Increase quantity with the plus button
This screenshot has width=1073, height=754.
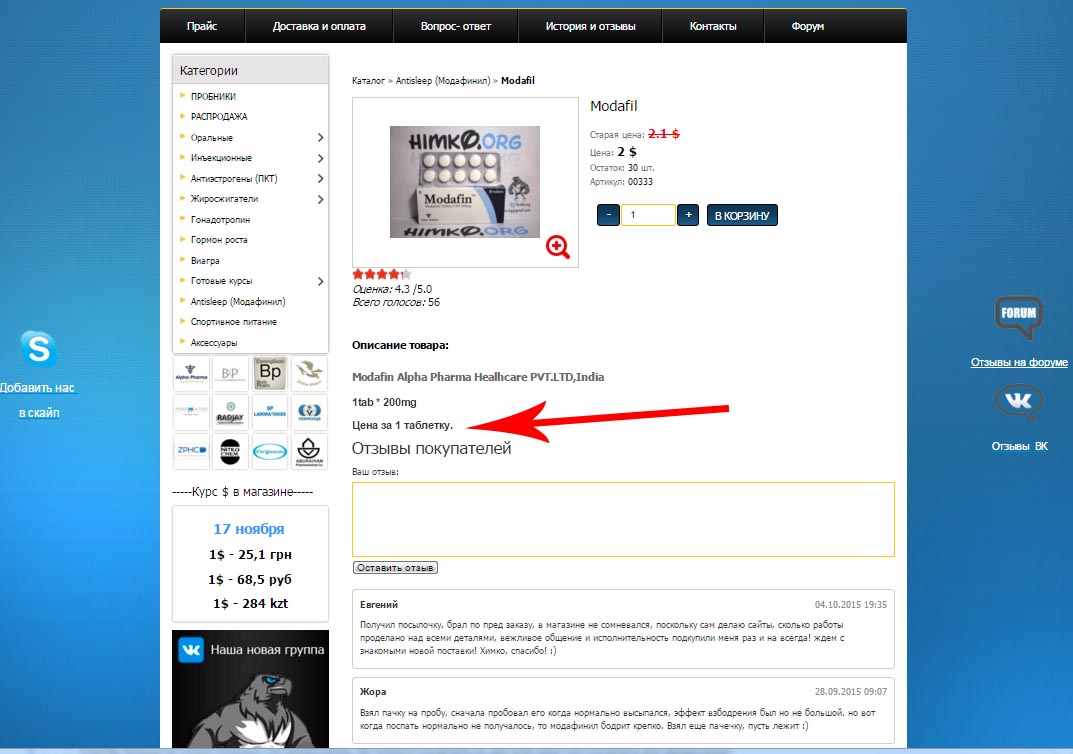(x=688, y=215)
